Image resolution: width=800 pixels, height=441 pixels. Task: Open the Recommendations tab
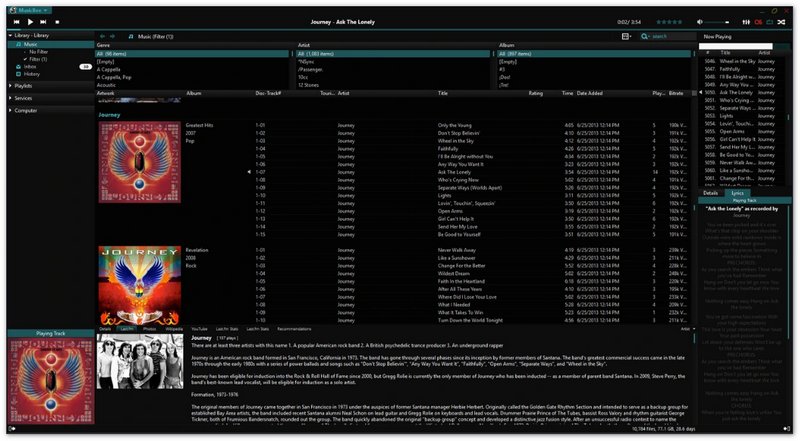pos(294,329)
